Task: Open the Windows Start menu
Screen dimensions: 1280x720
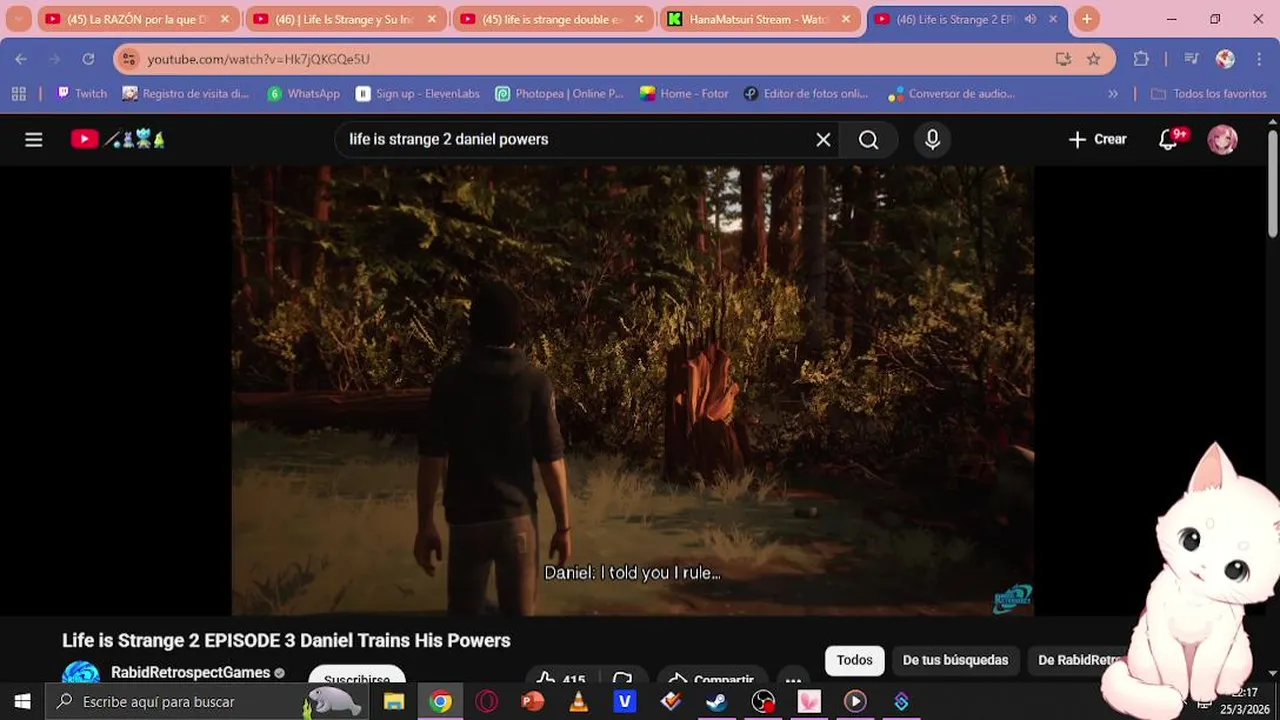Action: coord(22,702)
